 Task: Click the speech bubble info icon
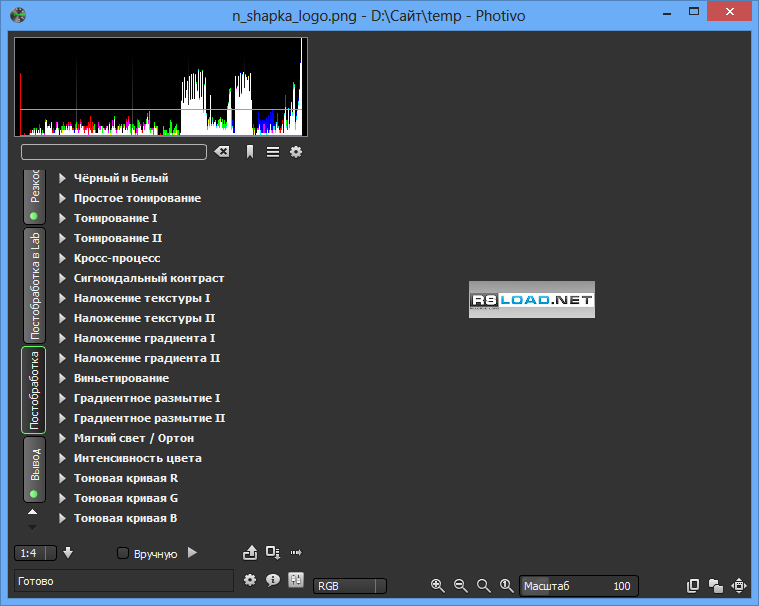[273, 580]
